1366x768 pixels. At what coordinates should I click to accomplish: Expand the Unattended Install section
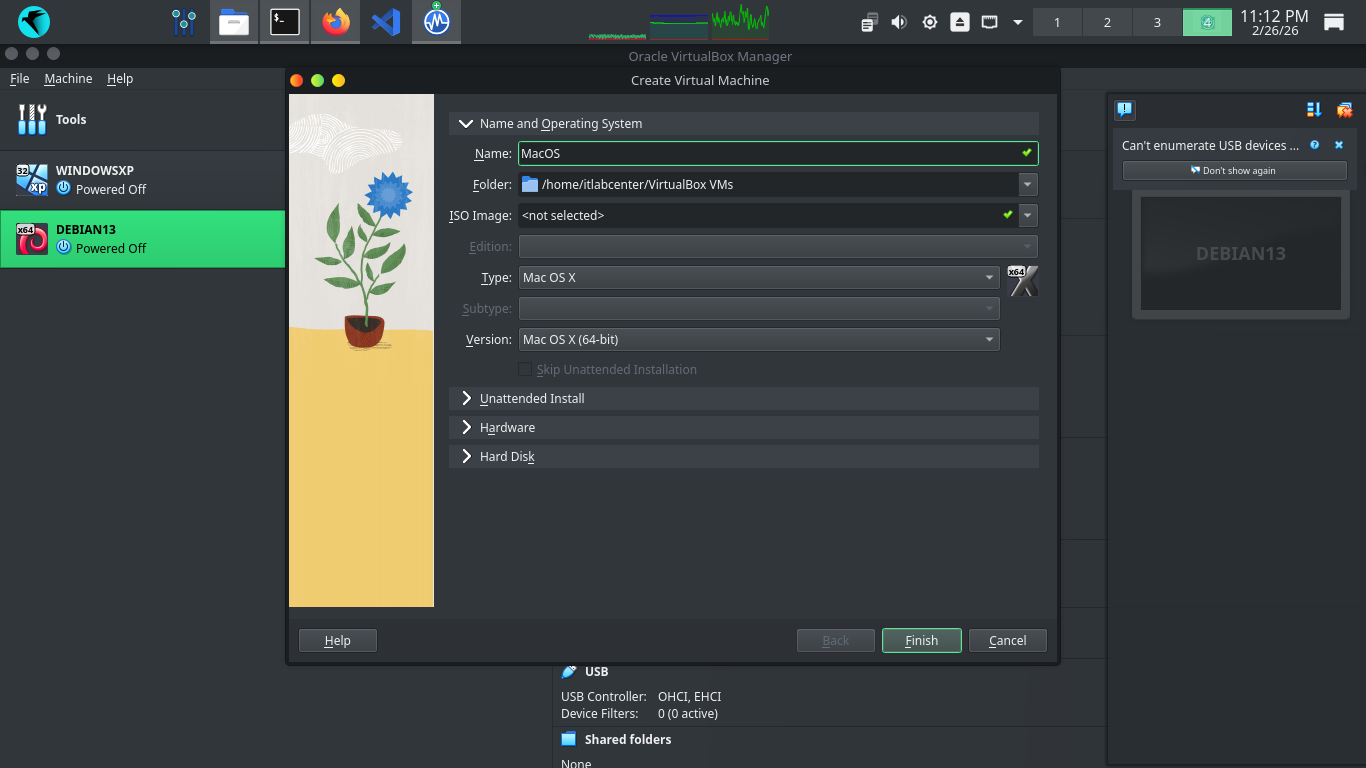pyautogui.click(x=466, y=398)
